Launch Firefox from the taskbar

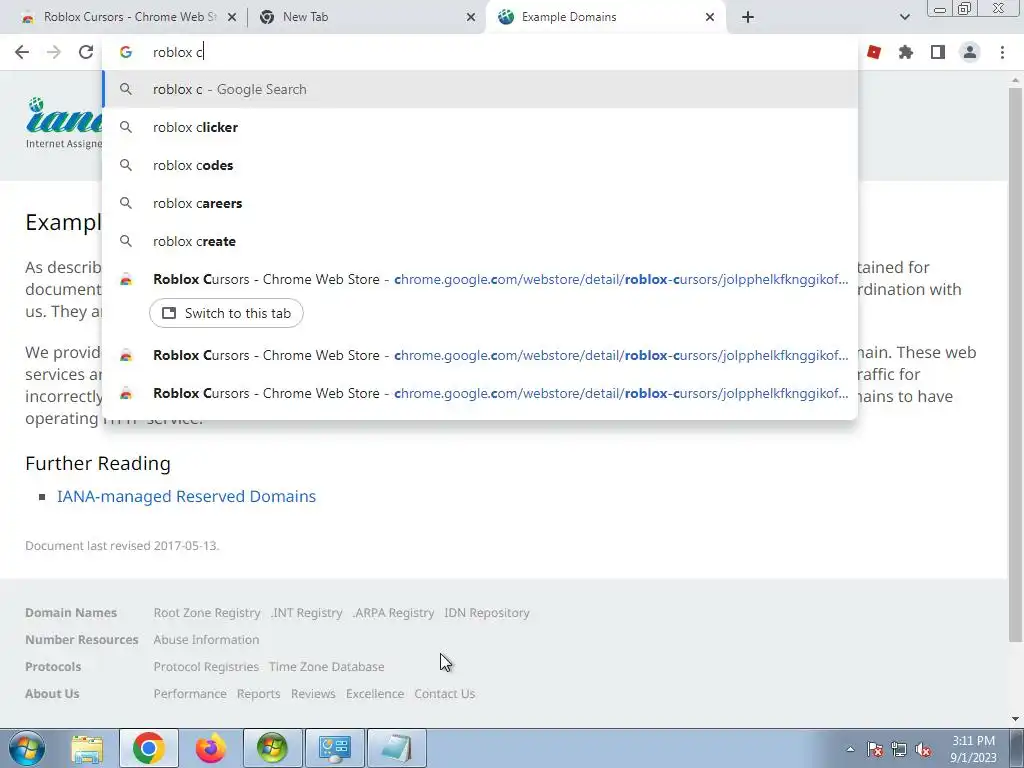210,748
